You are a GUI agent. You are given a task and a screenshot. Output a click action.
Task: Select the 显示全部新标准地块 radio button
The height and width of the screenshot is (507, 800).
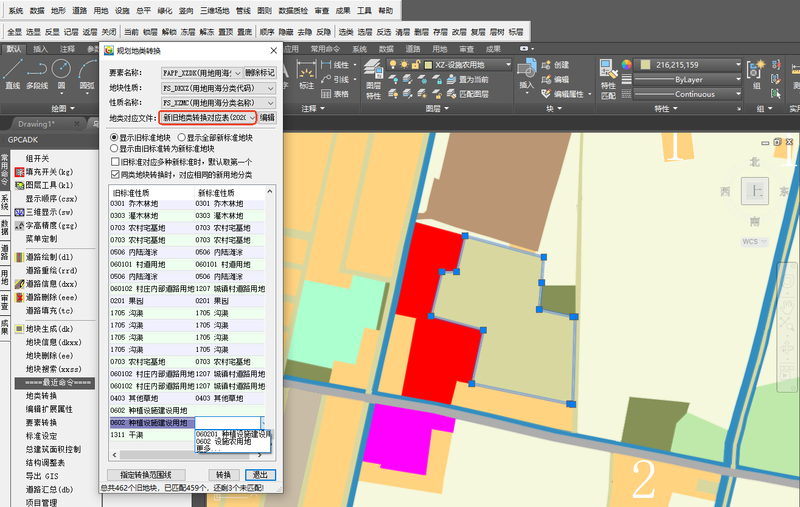point(181,138)
